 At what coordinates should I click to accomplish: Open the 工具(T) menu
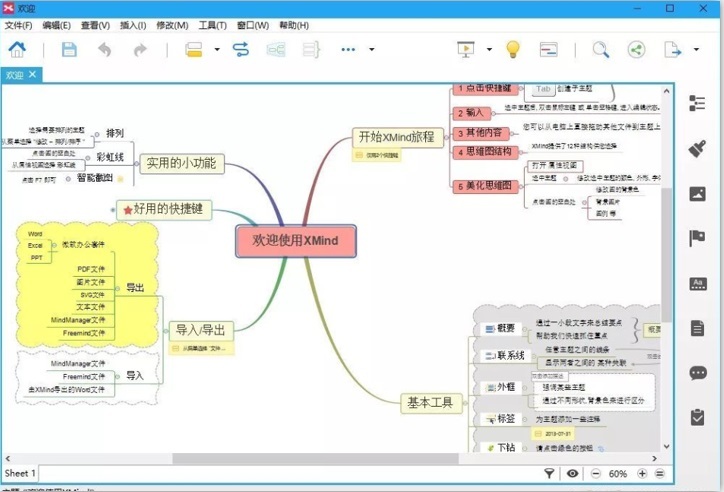(213, 25)
